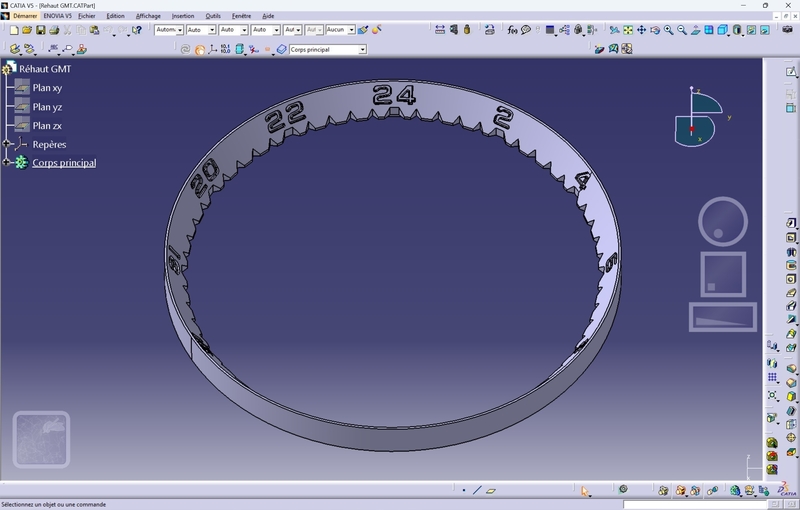
Task: Click the Réhaut GMT root node
Action: (x=45, y=69)
